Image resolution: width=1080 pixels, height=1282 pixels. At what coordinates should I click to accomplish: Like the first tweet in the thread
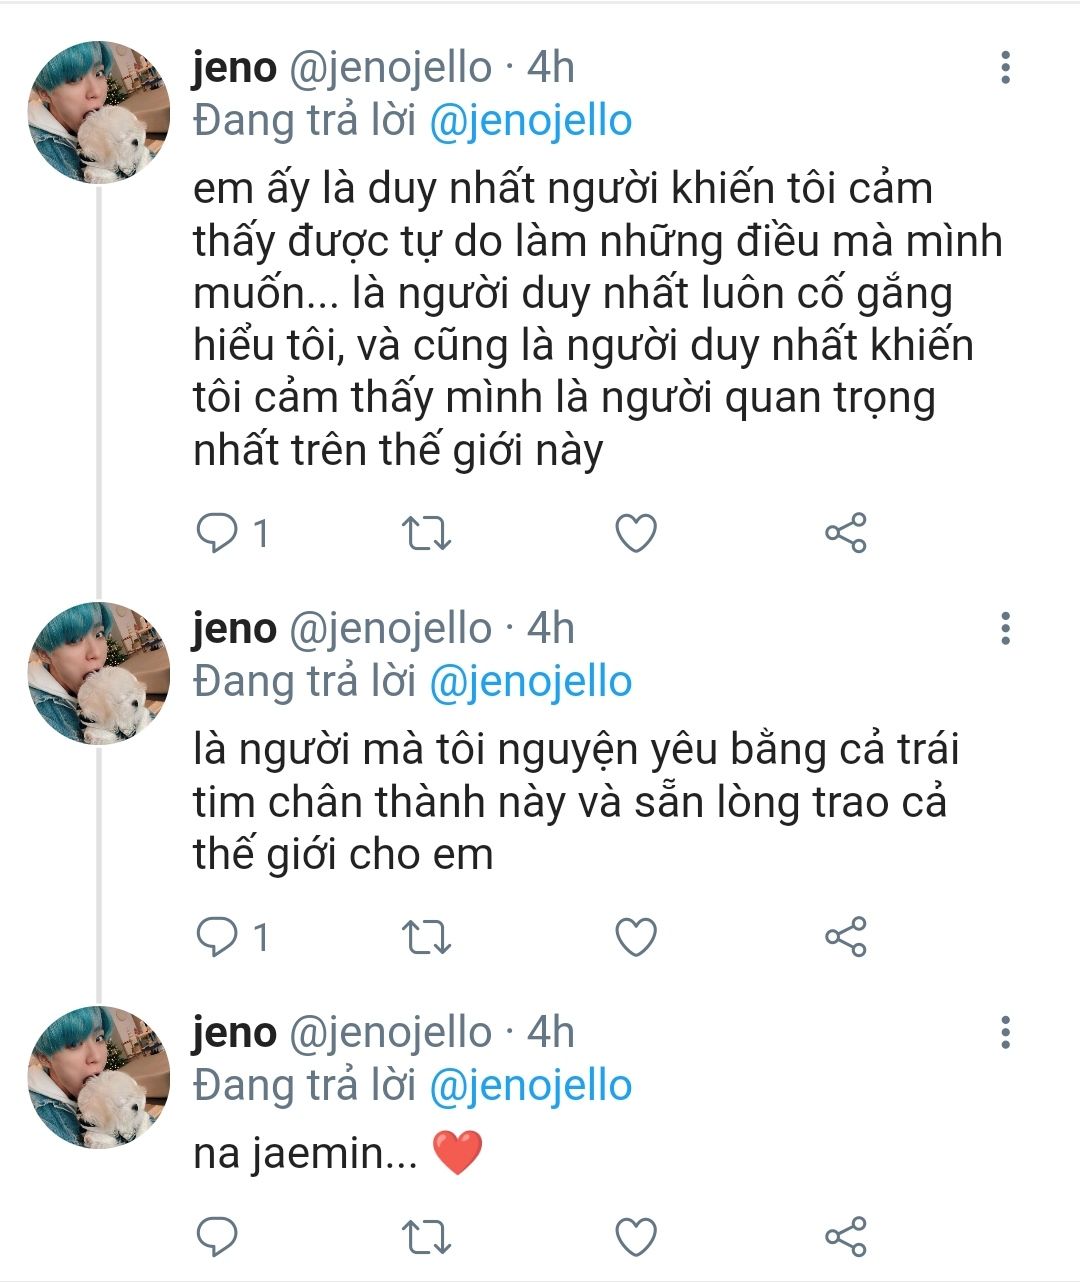pyautogui.click(x=635, y=534)
